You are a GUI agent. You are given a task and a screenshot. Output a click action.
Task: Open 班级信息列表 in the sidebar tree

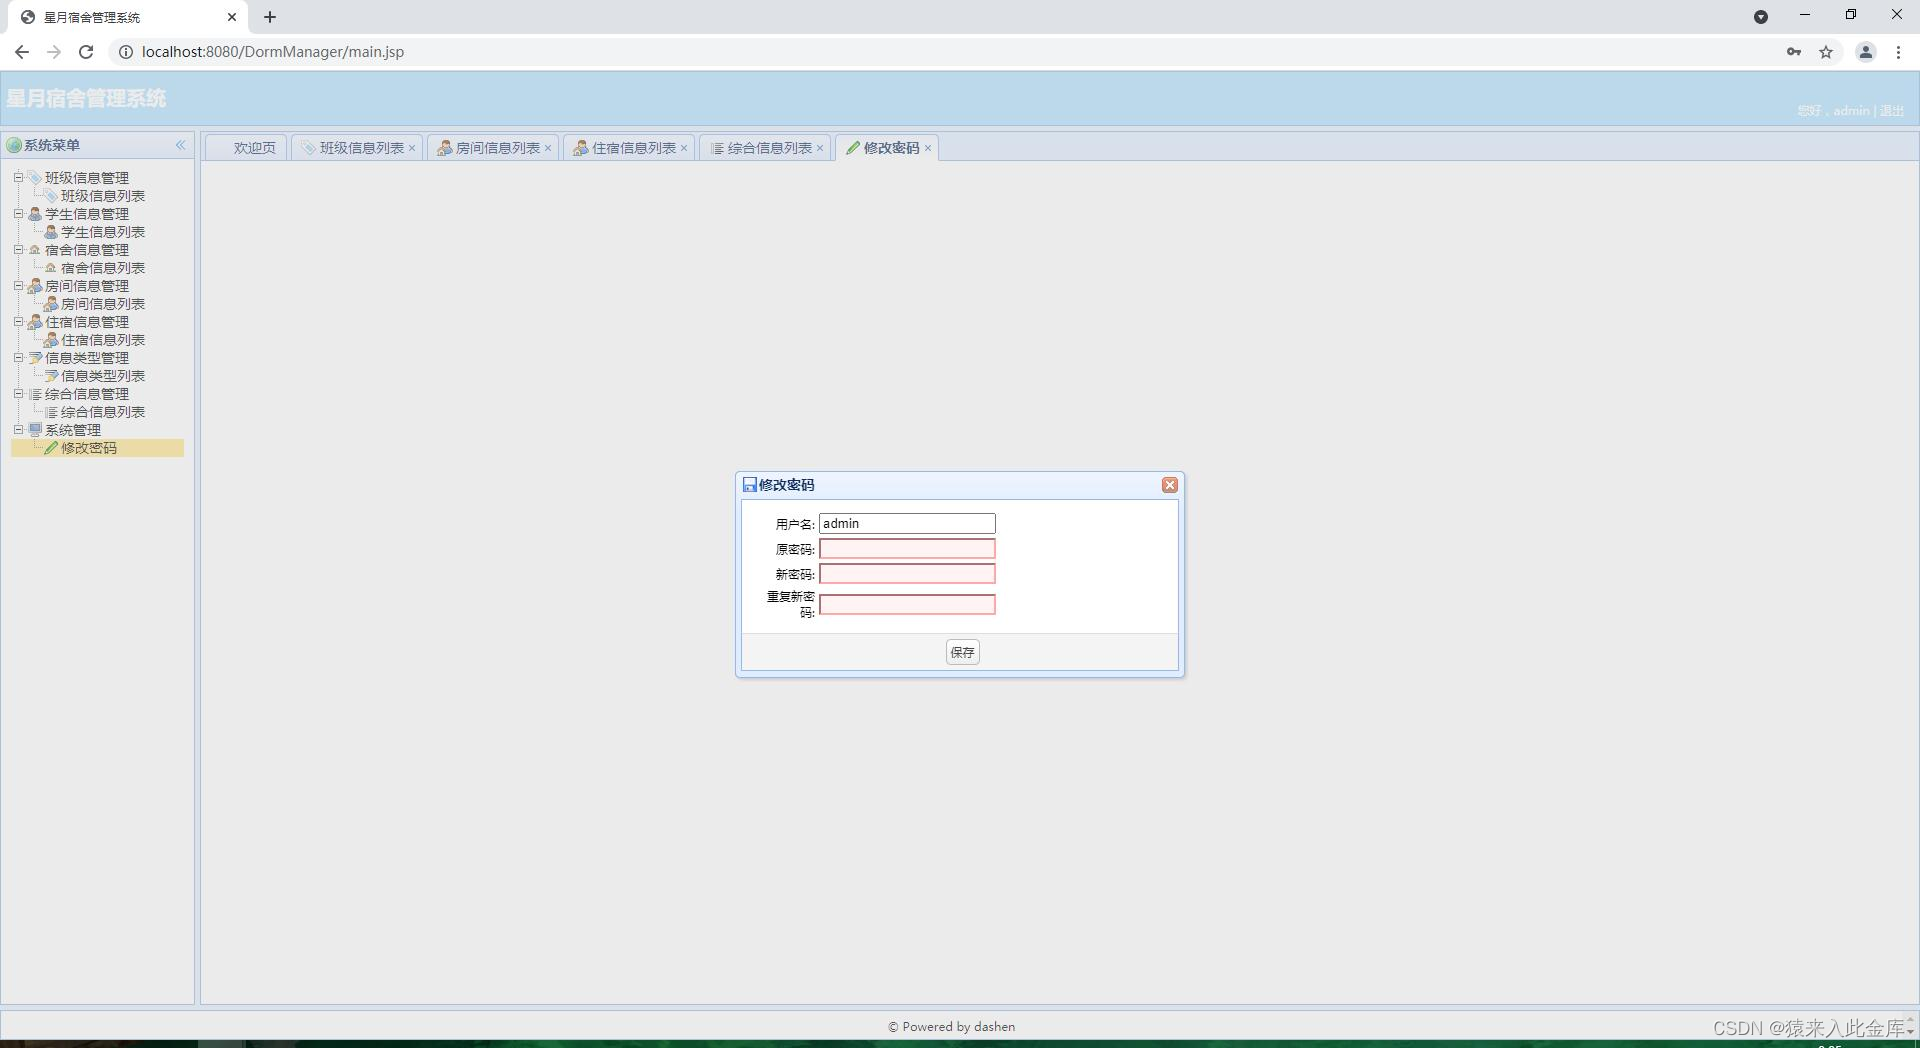(103, 196)
